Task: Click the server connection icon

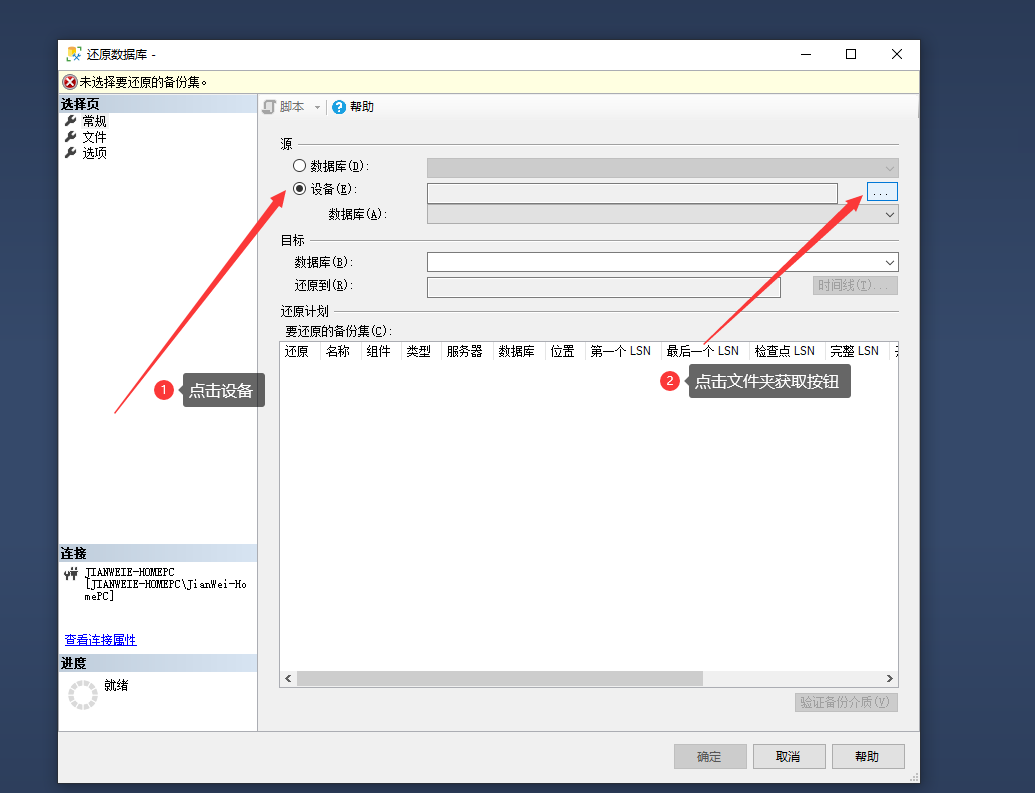Action: [71, 574]
